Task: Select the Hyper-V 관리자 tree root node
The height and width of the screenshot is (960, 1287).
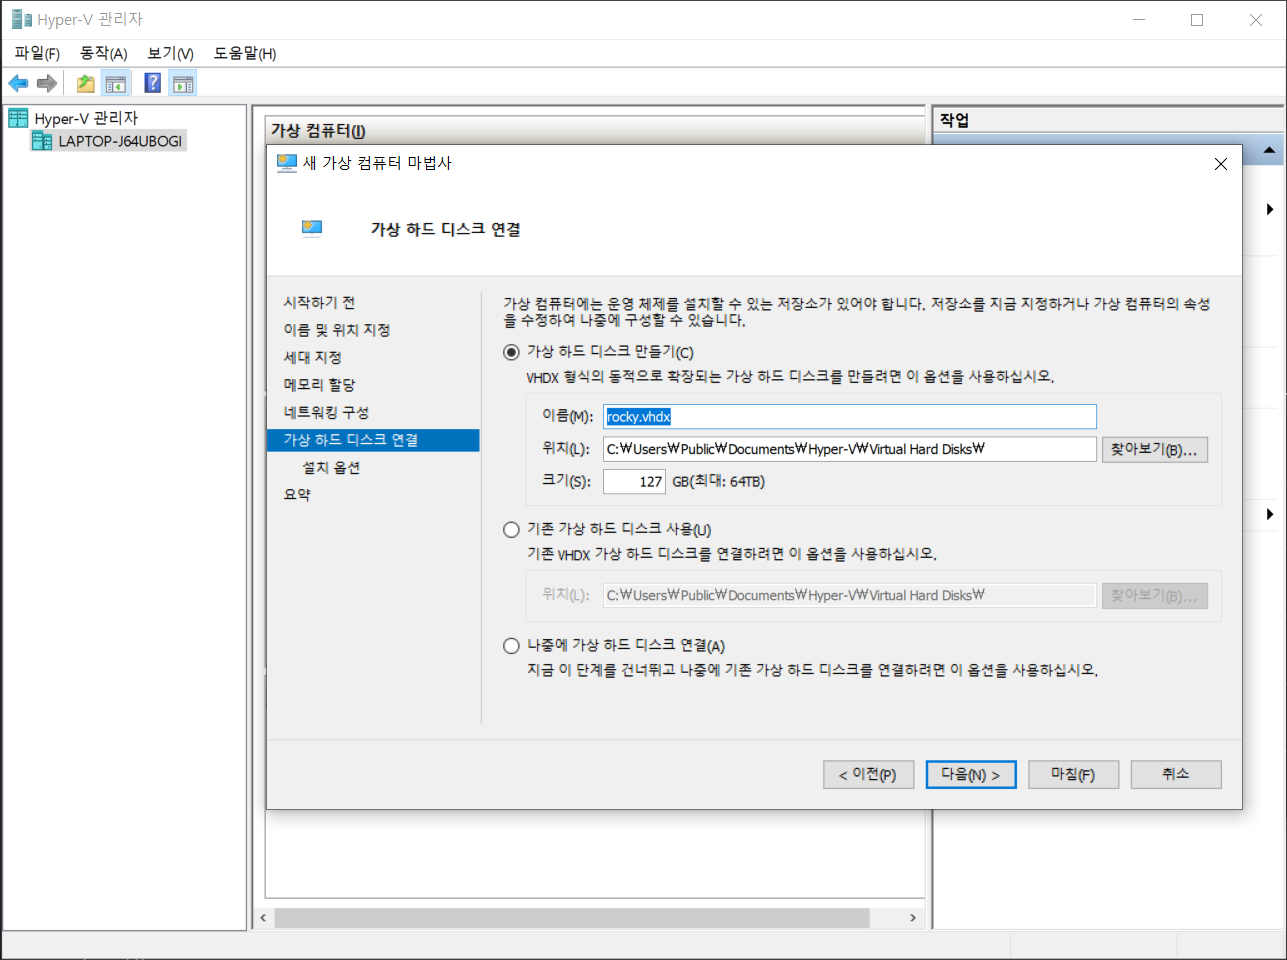Action: coord(86,118)
